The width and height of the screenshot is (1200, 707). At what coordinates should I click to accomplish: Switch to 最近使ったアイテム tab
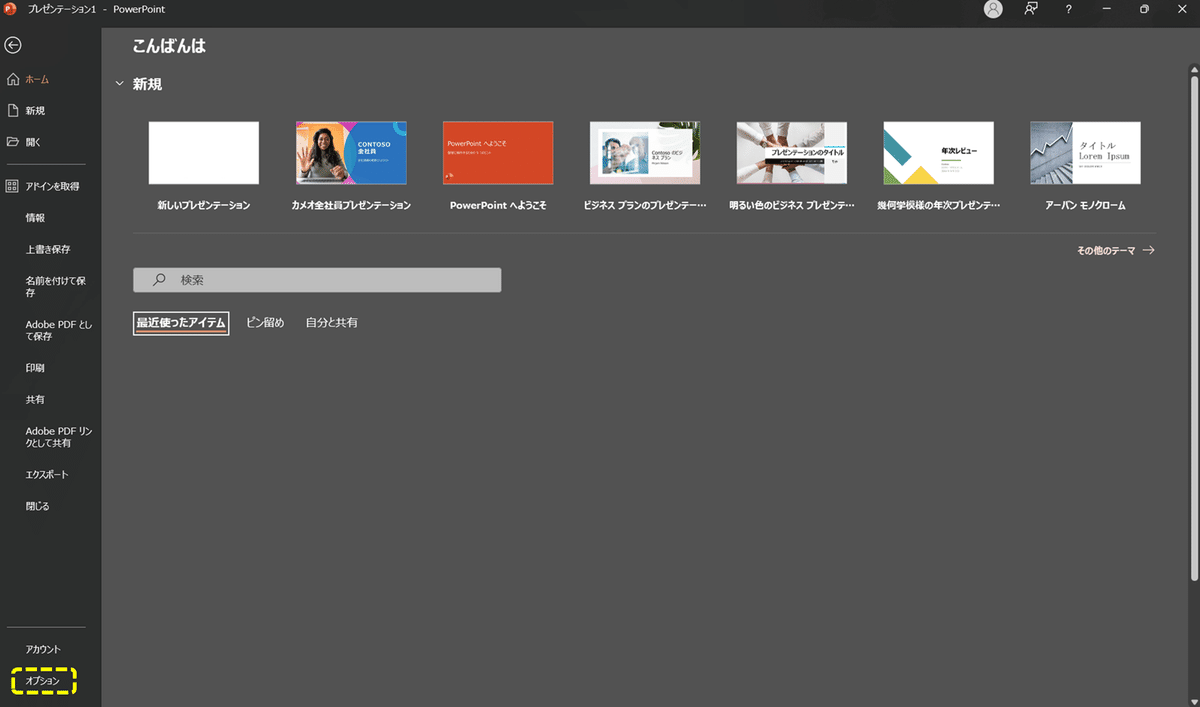[181, 323]
